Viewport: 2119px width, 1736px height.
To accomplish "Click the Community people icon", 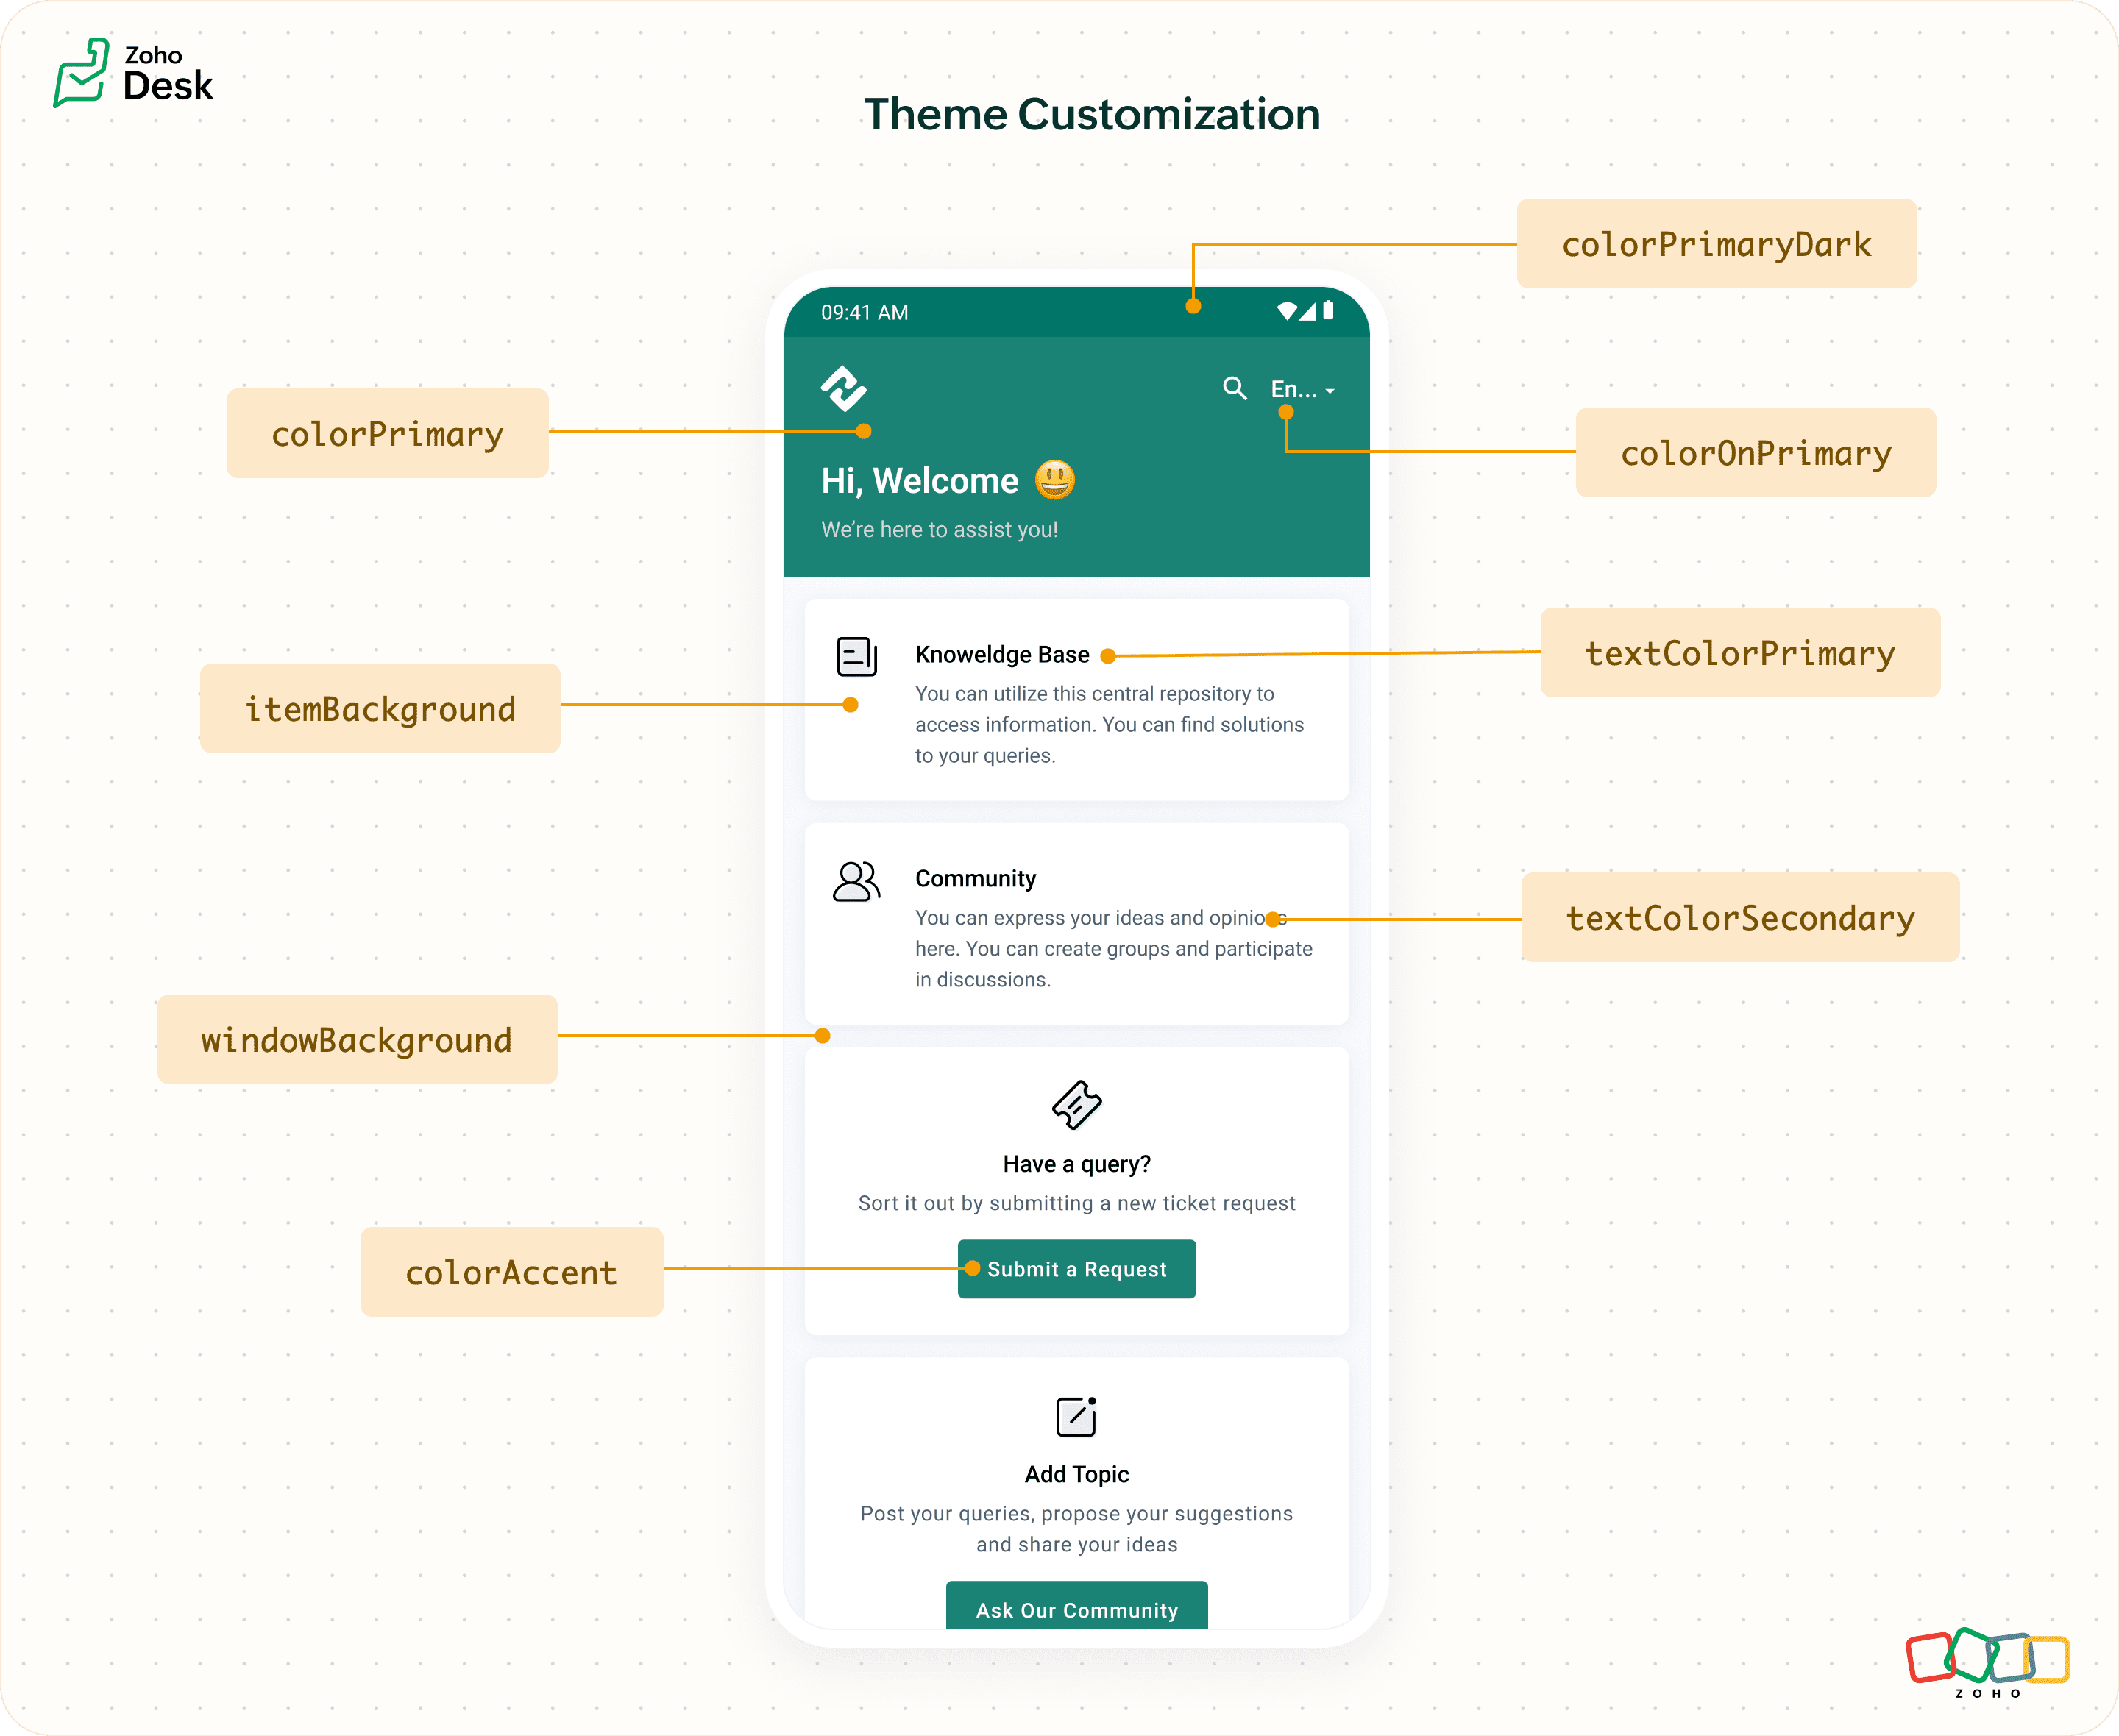I will coord(856,882).
